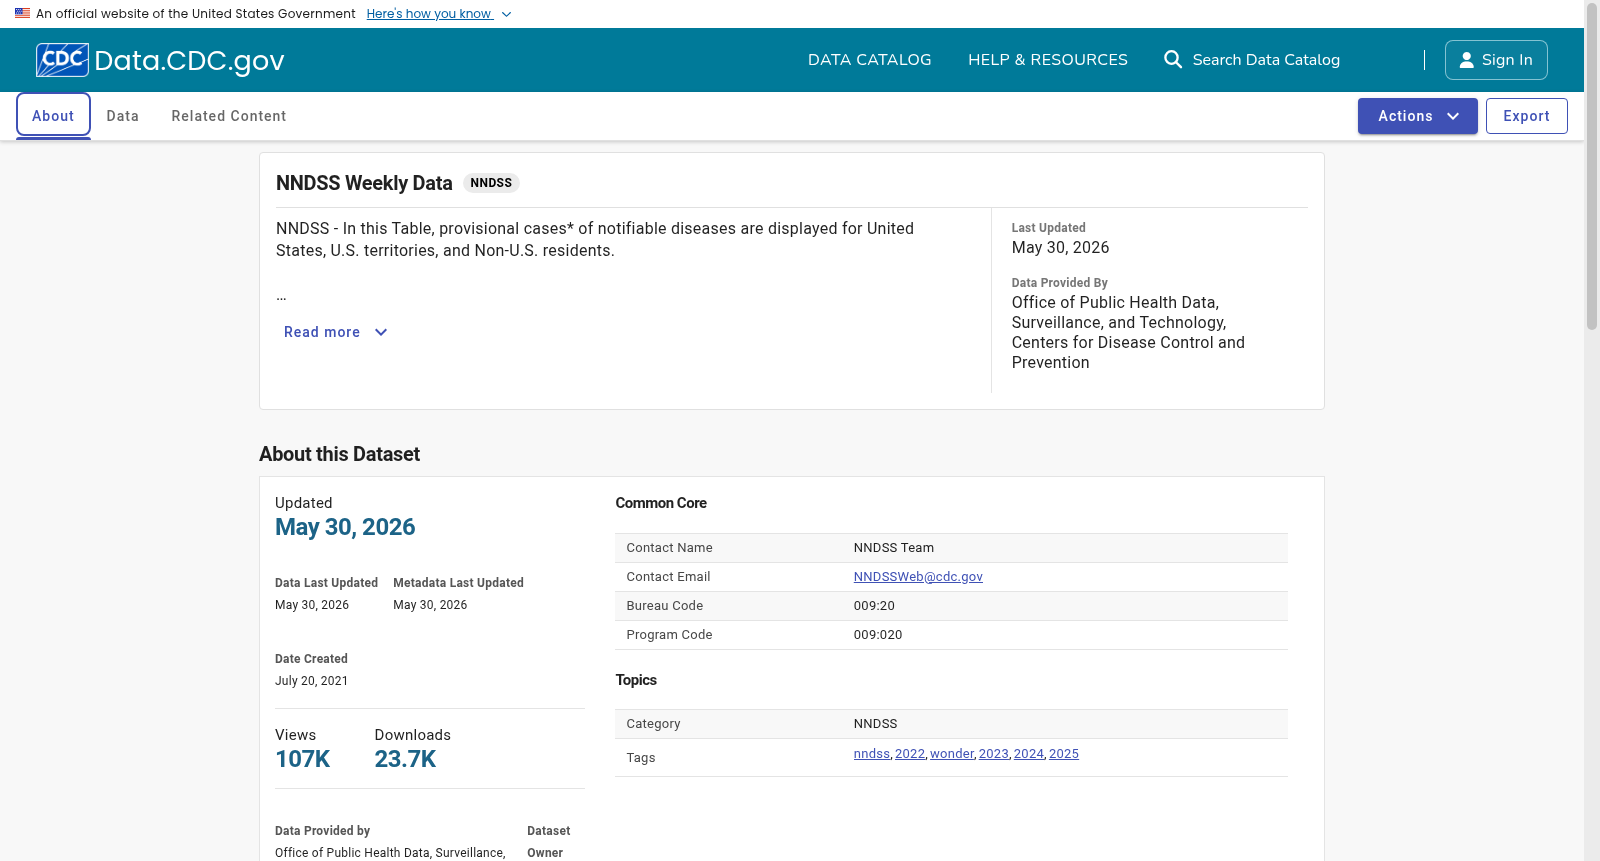Click the Export button
The image size is (1600, 861).
1526,116
